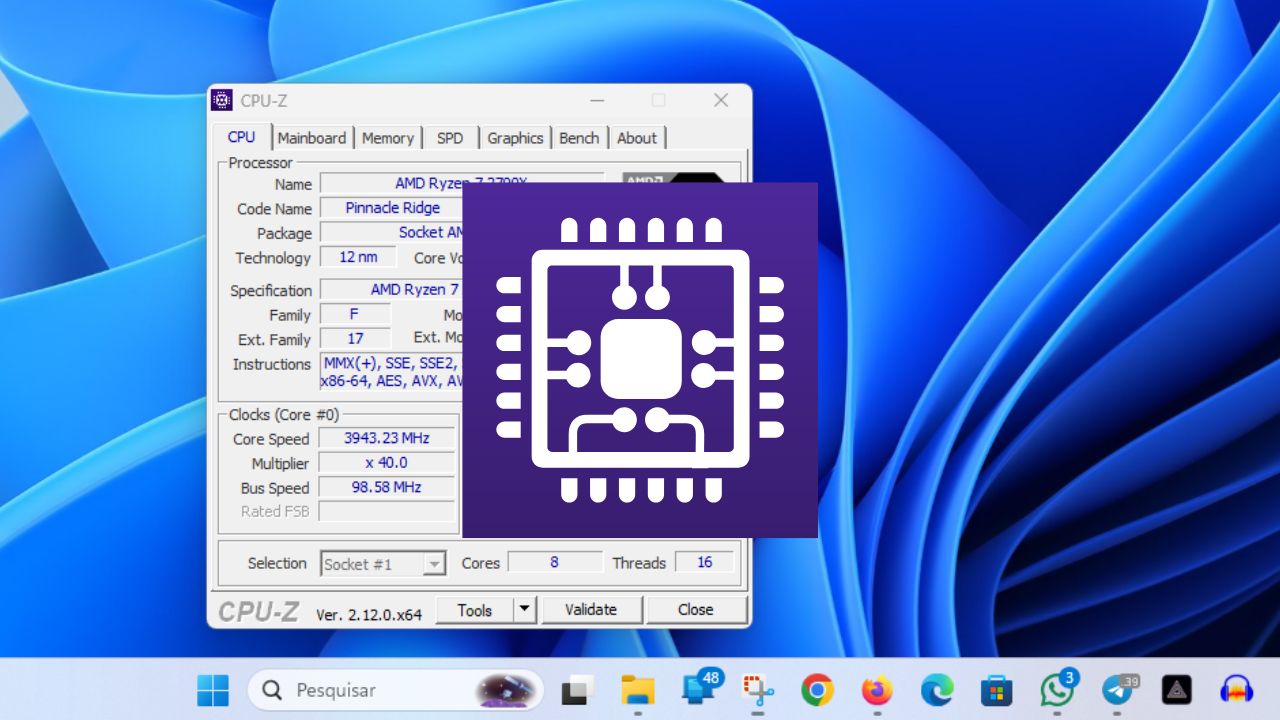
Task: Switch to the About tab
Action: tap(637, 138)
